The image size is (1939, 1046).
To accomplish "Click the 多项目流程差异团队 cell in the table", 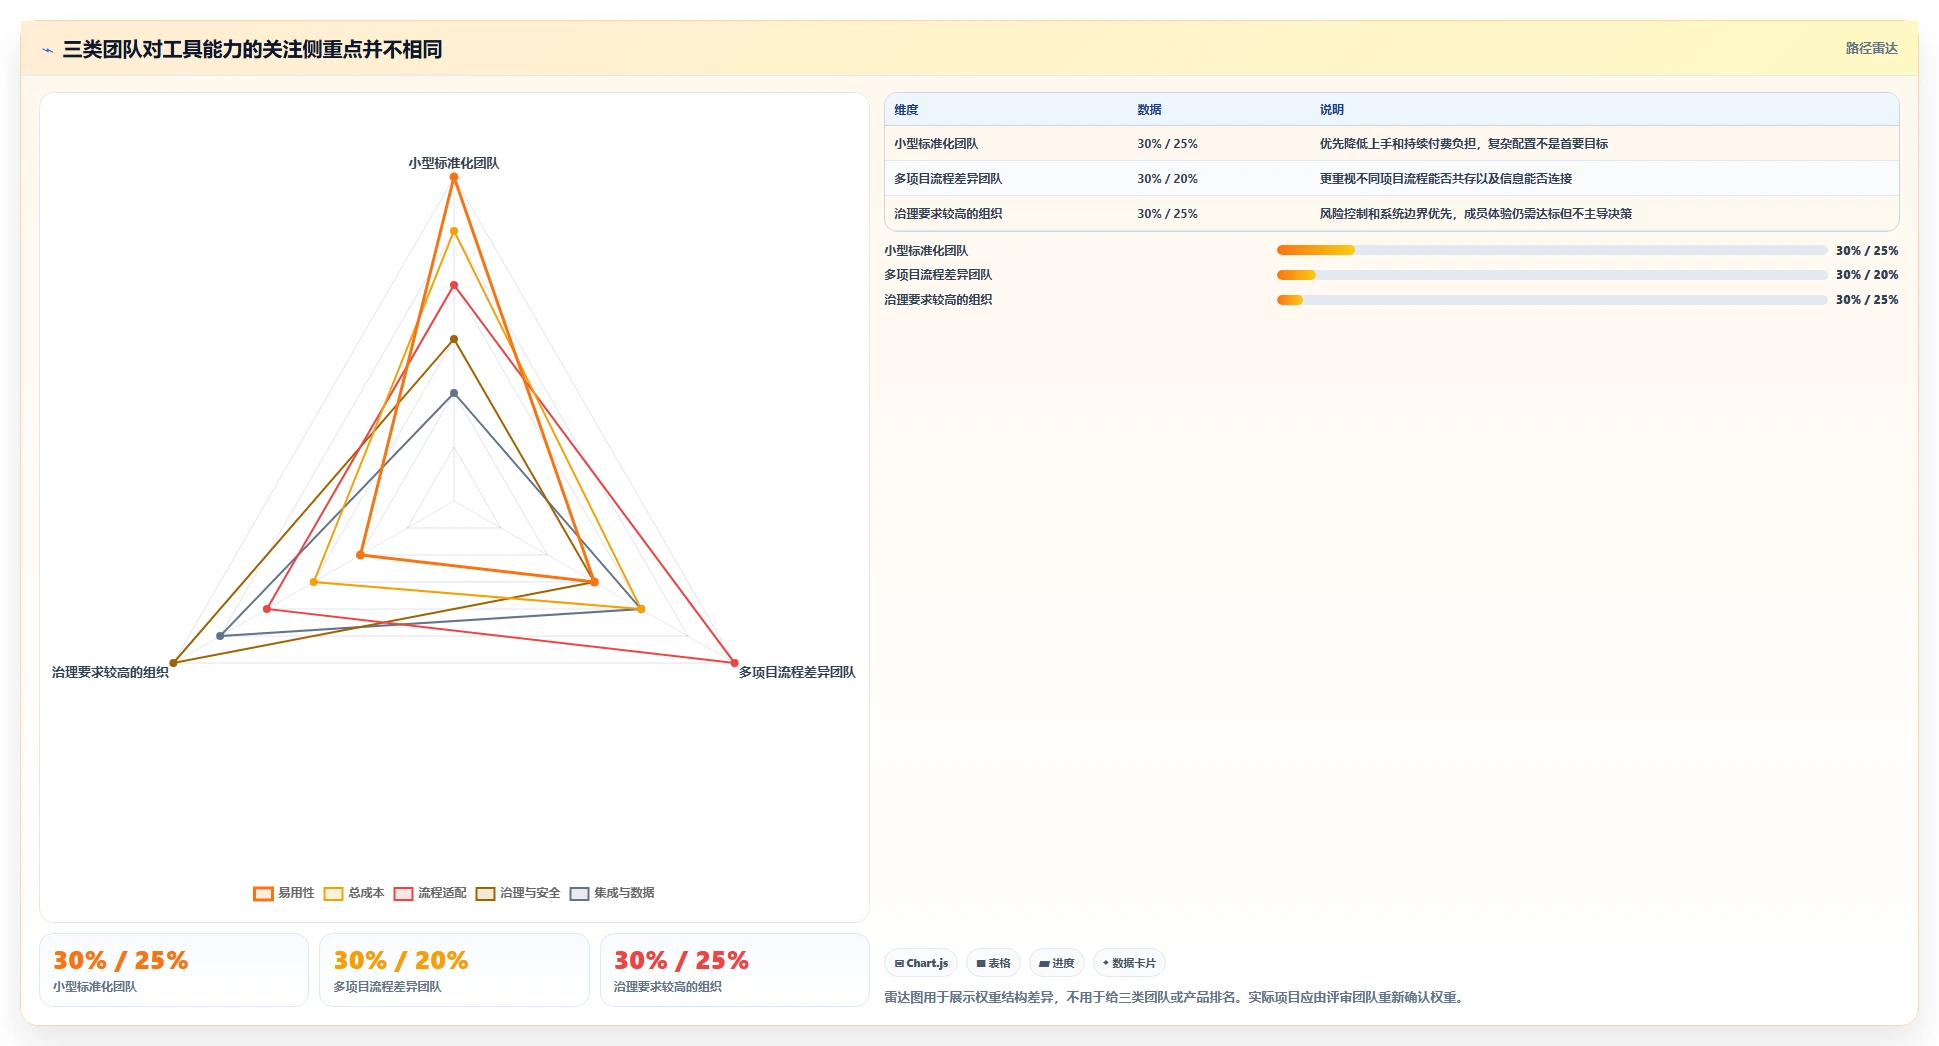I will 948,179.
